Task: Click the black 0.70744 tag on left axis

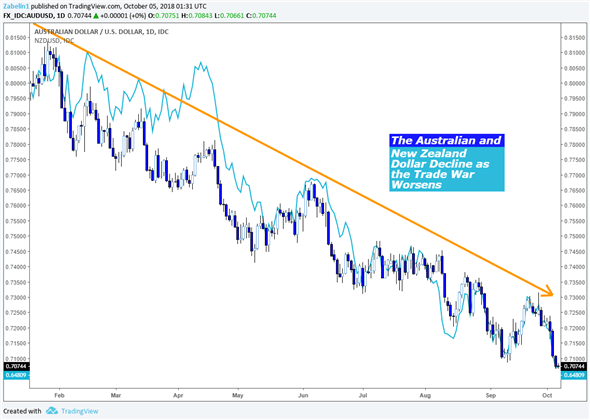Action: 16,366
